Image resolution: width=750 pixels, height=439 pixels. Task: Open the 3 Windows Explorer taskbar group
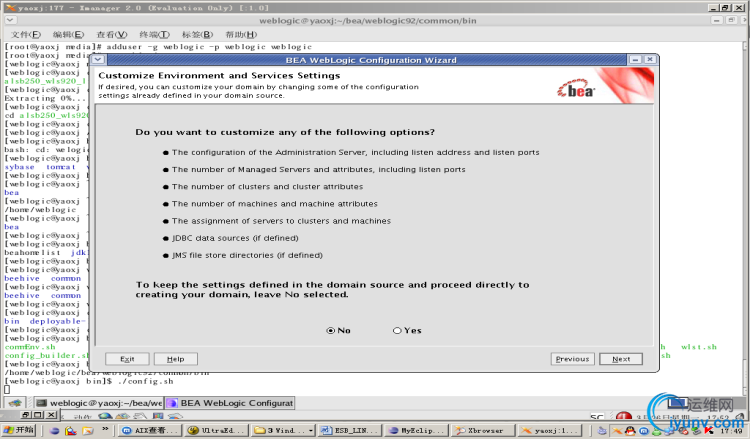pyautogui.click(x=282, y=430)
